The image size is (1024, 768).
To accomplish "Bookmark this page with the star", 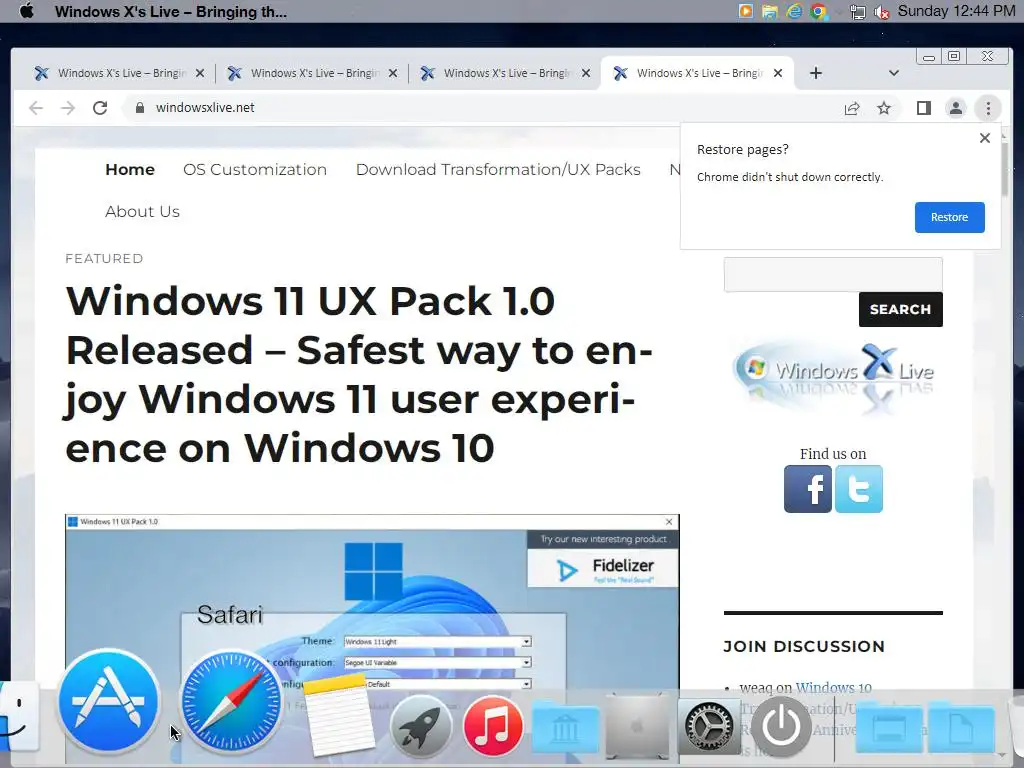I will coord(884,108).
